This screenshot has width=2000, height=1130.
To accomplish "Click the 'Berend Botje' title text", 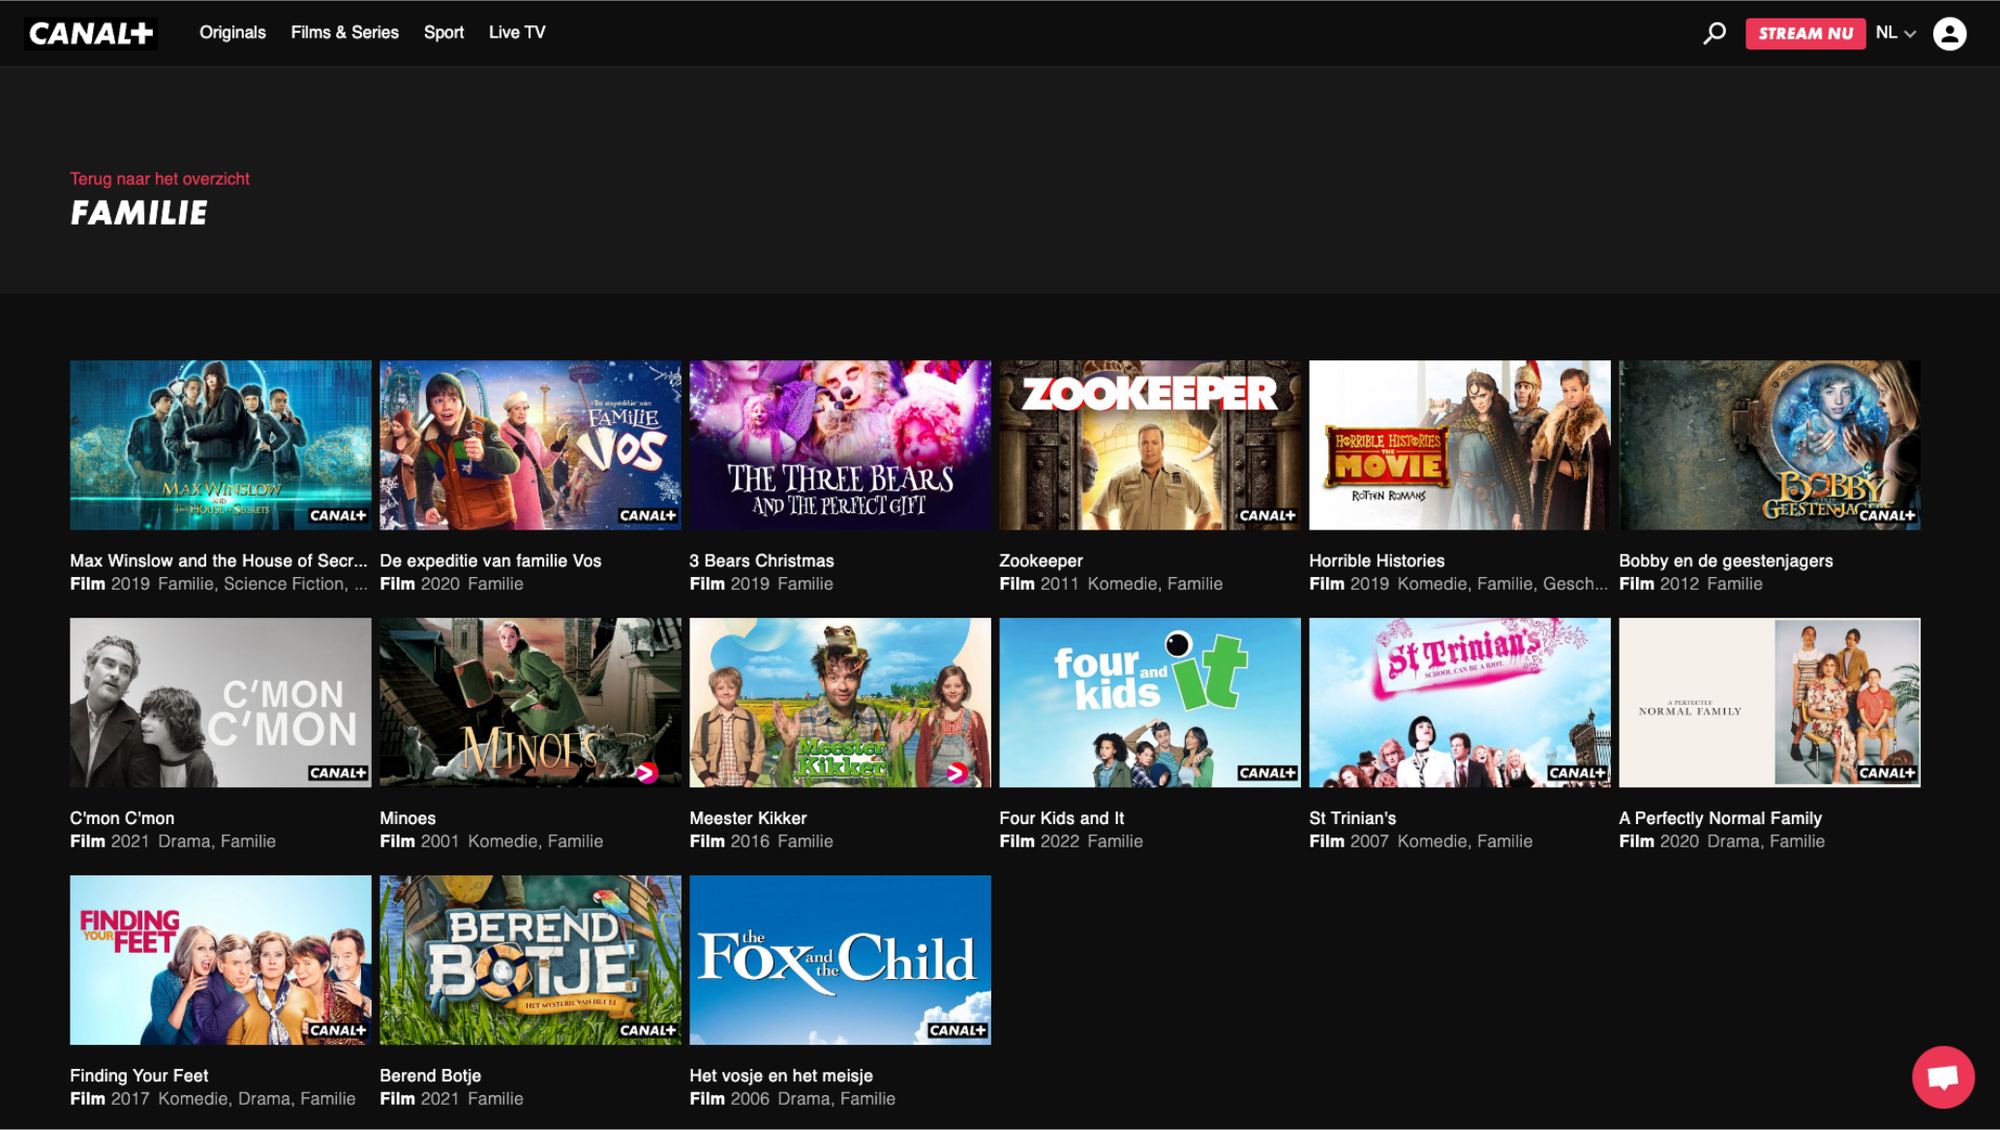I will pyautogui.click(x=431, y=1076).
